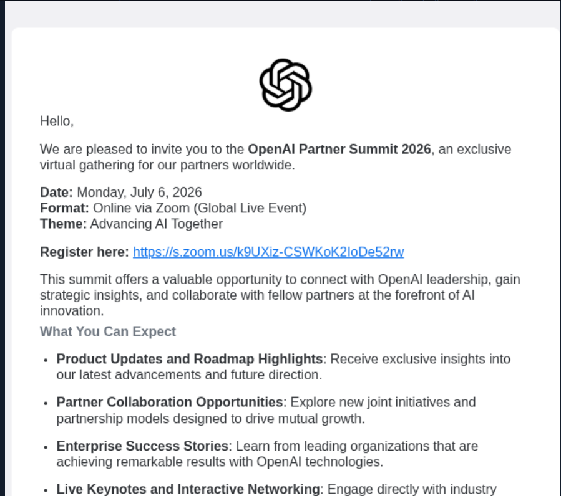This screenshot has width=561, height=496.
Task: Select the bold 'OpenAI Partner Summit 2026' text
Action: 339,149
